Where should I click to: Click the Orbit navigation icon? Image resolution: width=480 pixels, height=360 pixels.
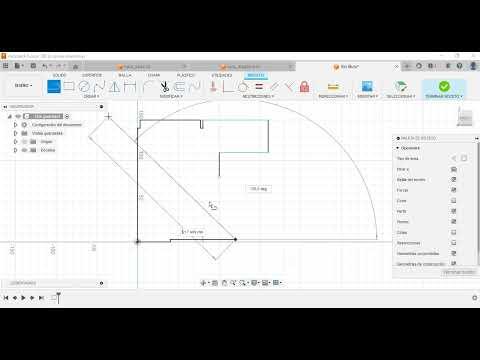click(x=203, y=283)
